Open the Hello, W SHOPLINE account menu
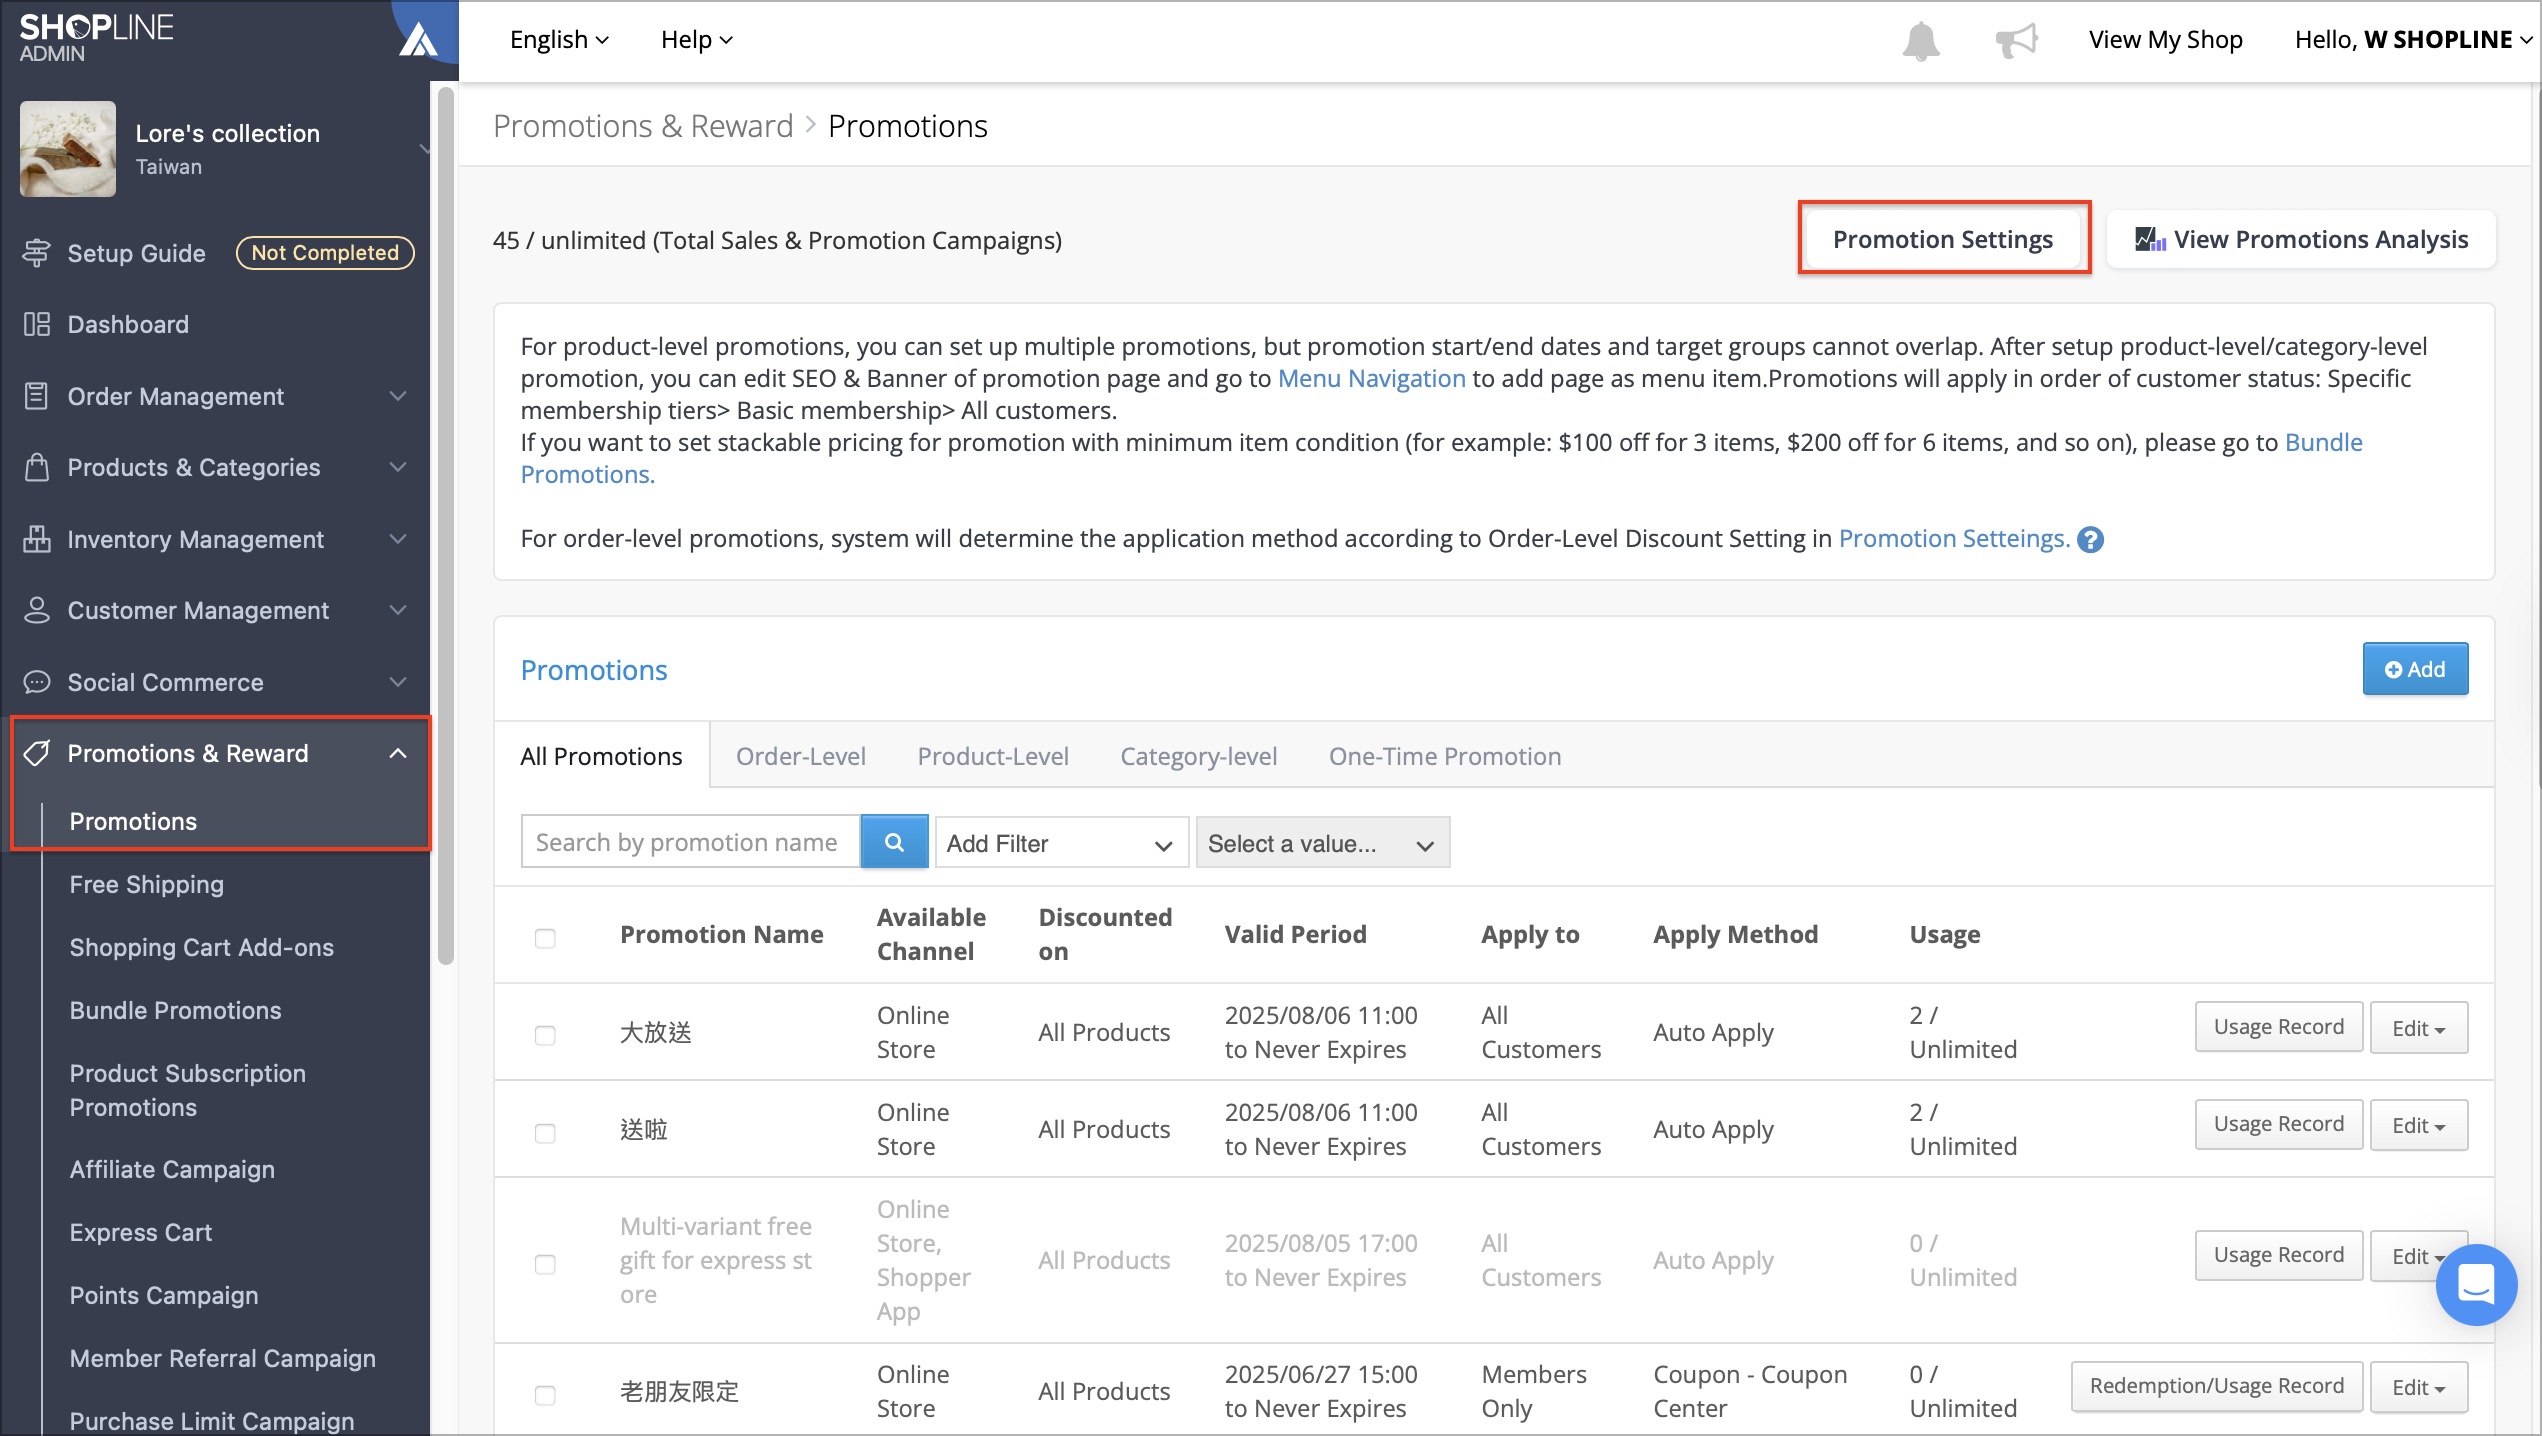This screenshot has width=2542, height=1436. coord(2412,40)
